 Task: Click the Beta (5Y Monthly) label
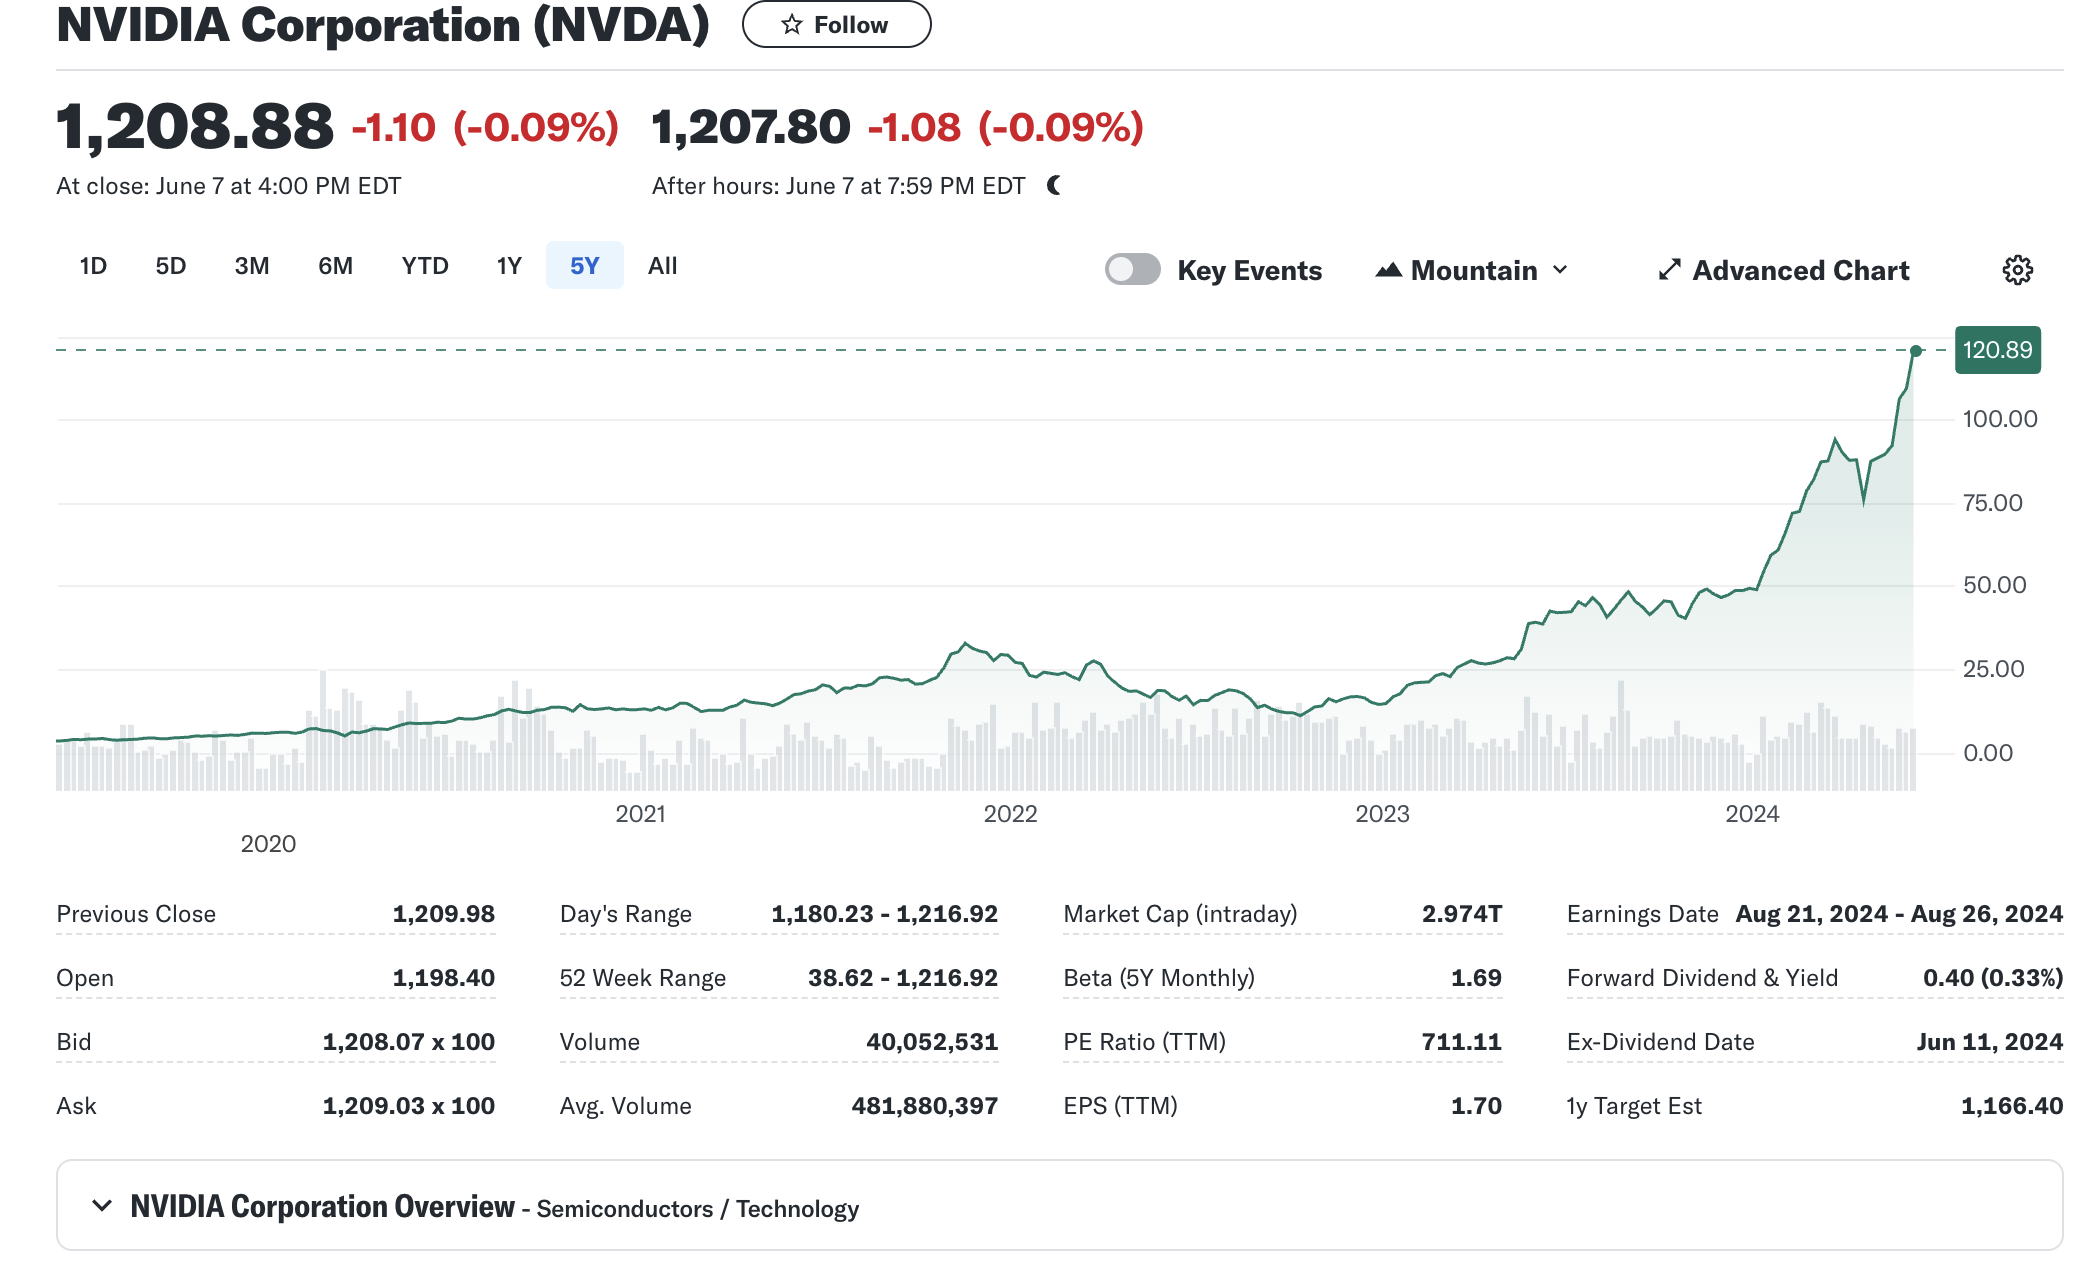click(x=1159, y=978)
